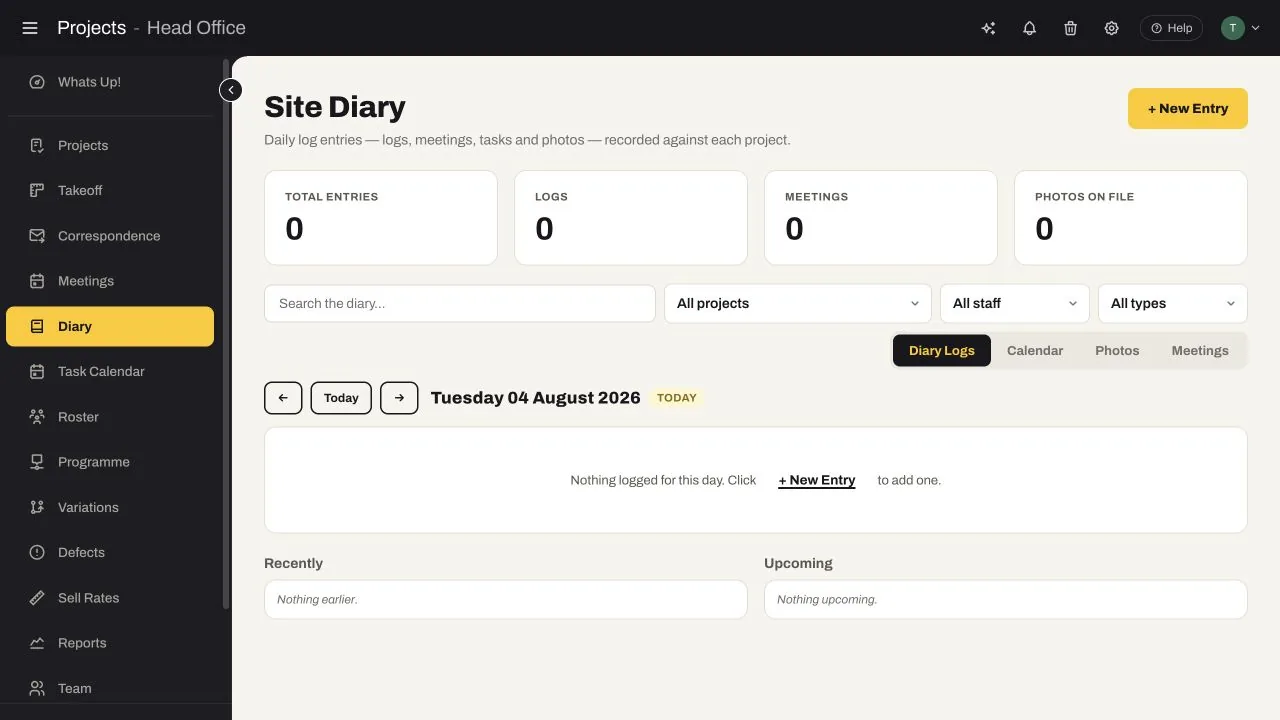Open the trash bin icon
1280x720 pixels.
pyautogui.click(x=1070, y=28)
